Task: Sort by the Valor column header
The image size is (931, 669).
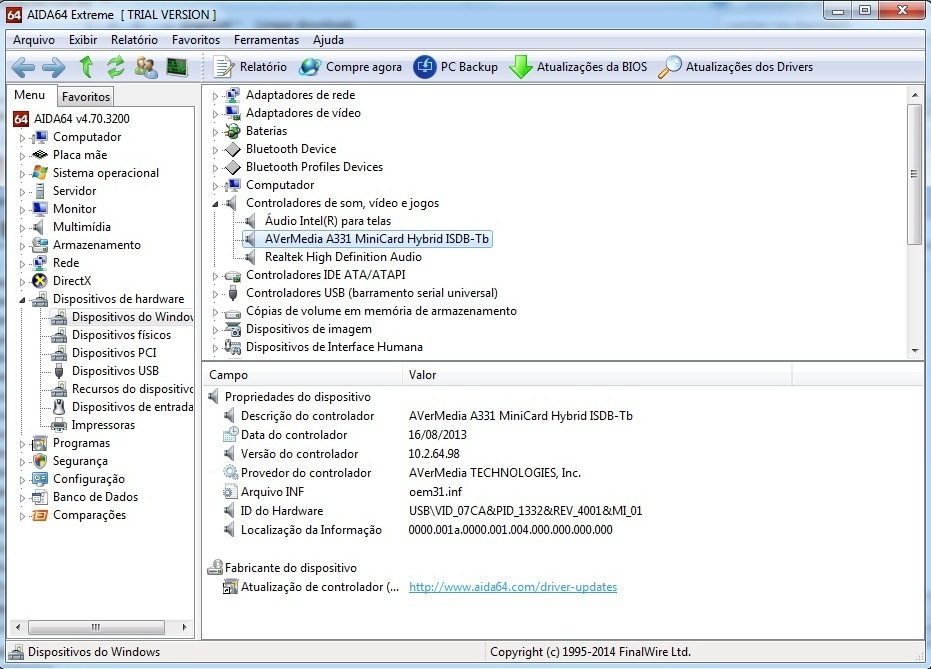Action: 597,375
